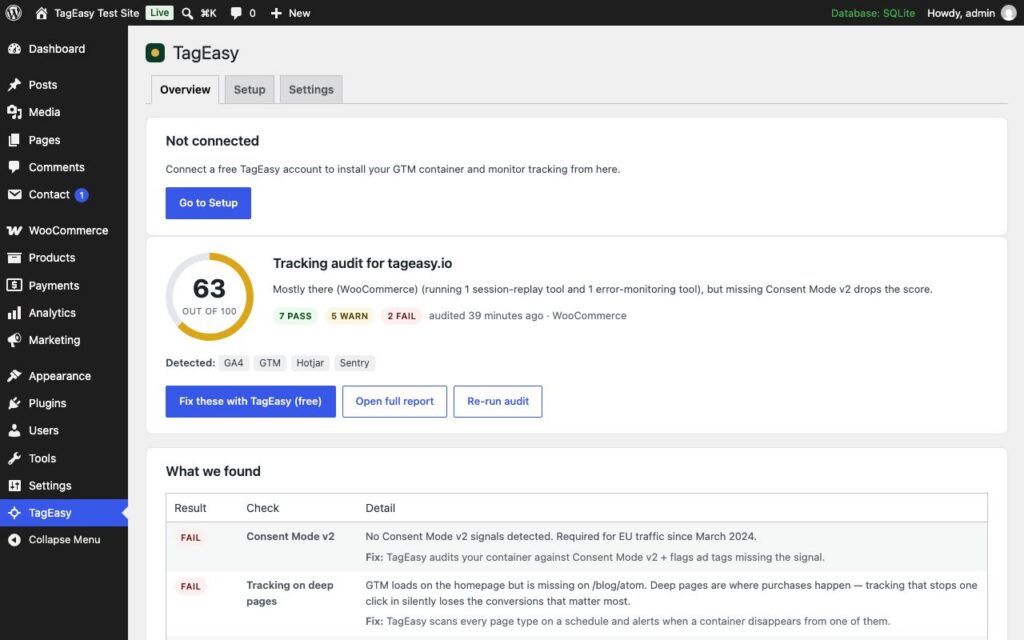This screenshot has width=1024, height=640.
Task: Click the Plugins plug icon
Action: point(14,404)
